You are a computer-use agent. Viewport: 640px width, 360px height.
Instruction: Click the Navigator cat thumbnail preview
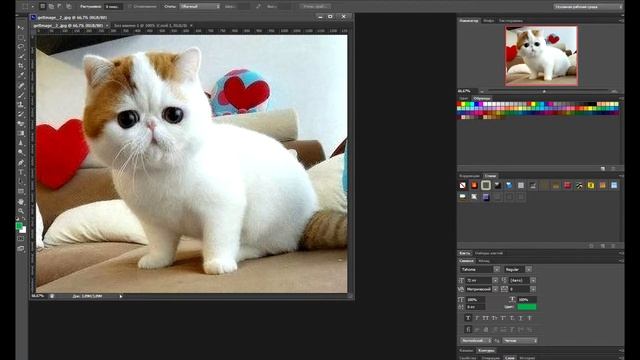point(541,56)
